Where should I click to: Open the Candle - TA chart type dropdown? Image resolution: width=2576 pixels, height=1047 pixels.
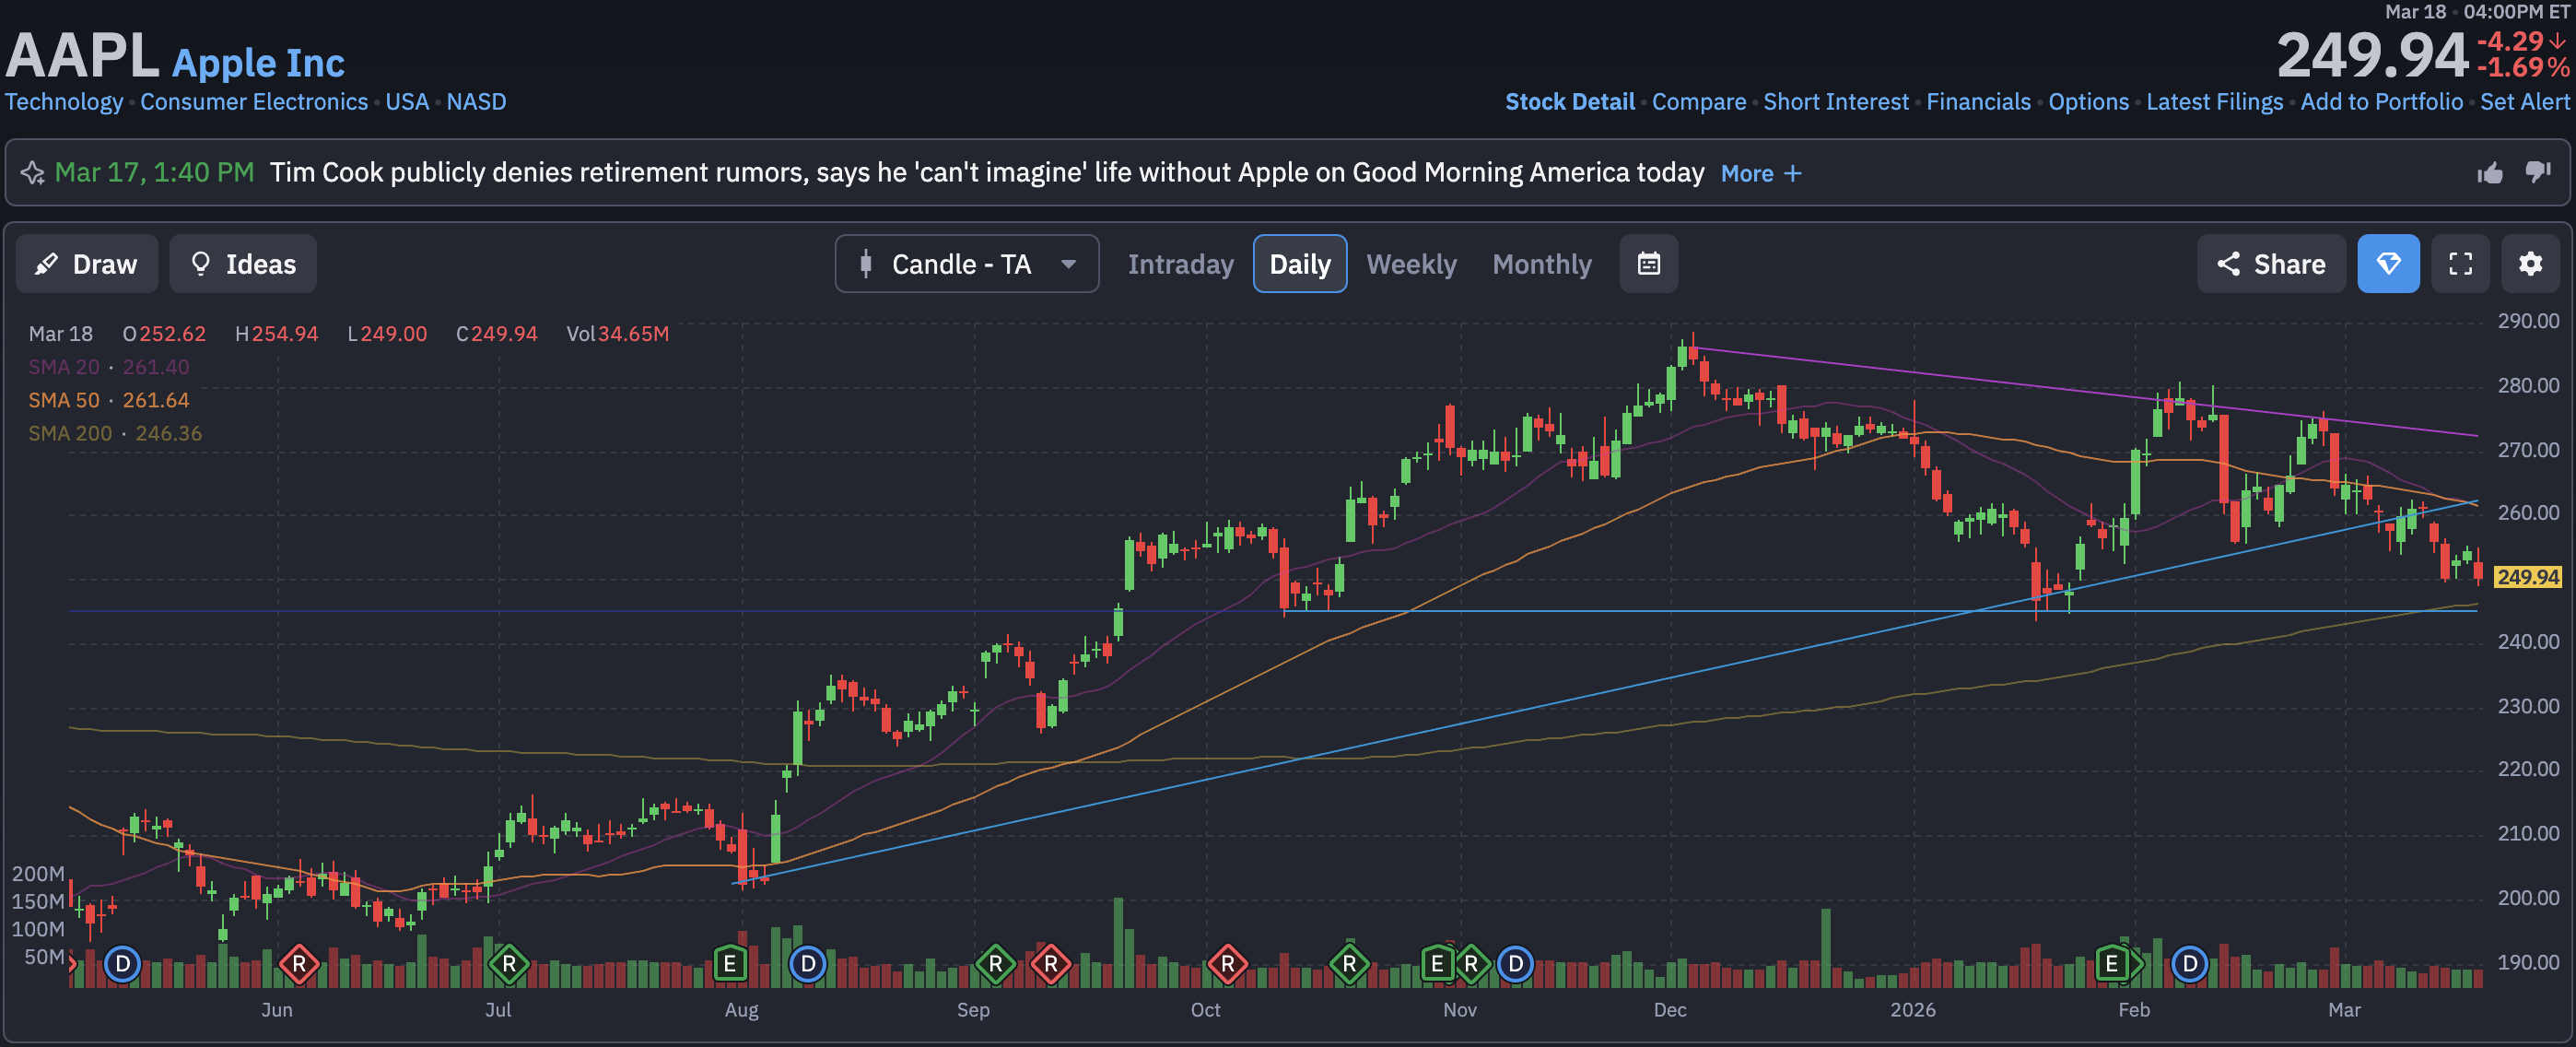966,264
